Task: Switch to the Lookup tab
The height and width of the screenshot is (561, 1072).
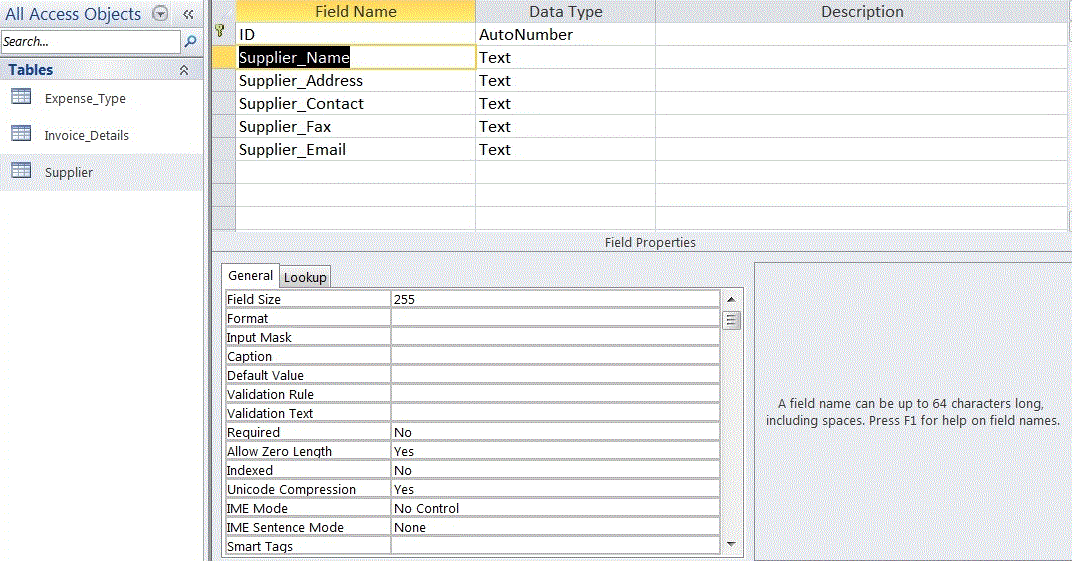Action: (305, 277)
